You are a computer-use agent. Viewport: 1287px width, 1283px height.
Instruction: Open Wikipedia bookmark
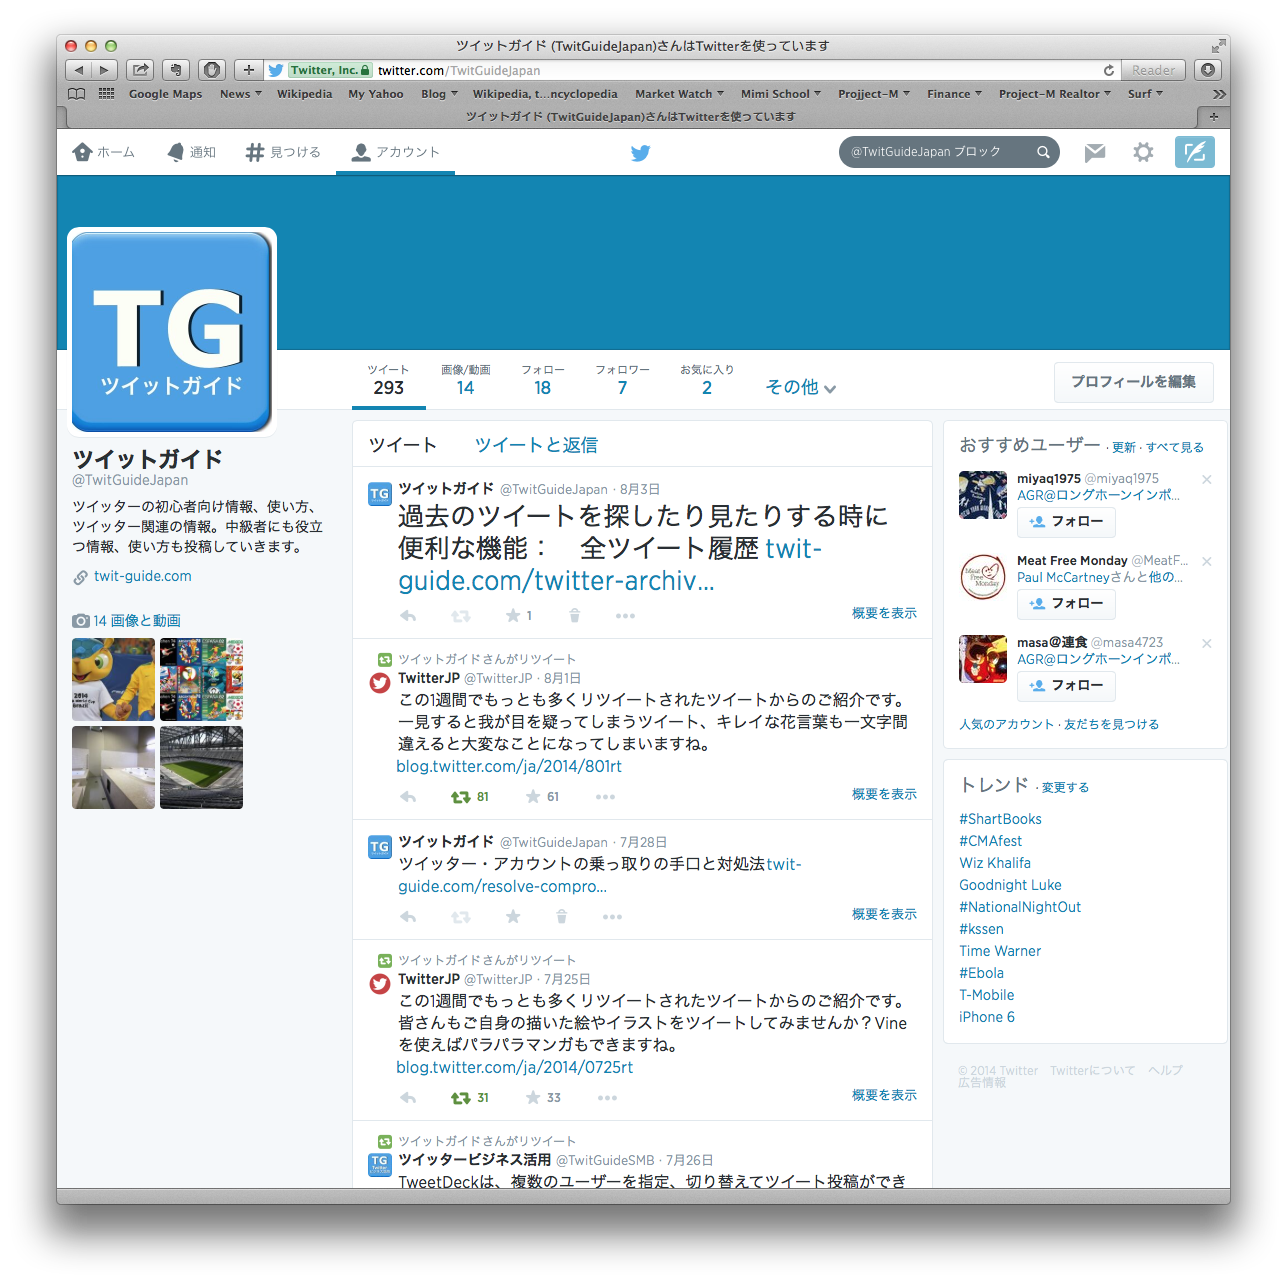[304, 94]
